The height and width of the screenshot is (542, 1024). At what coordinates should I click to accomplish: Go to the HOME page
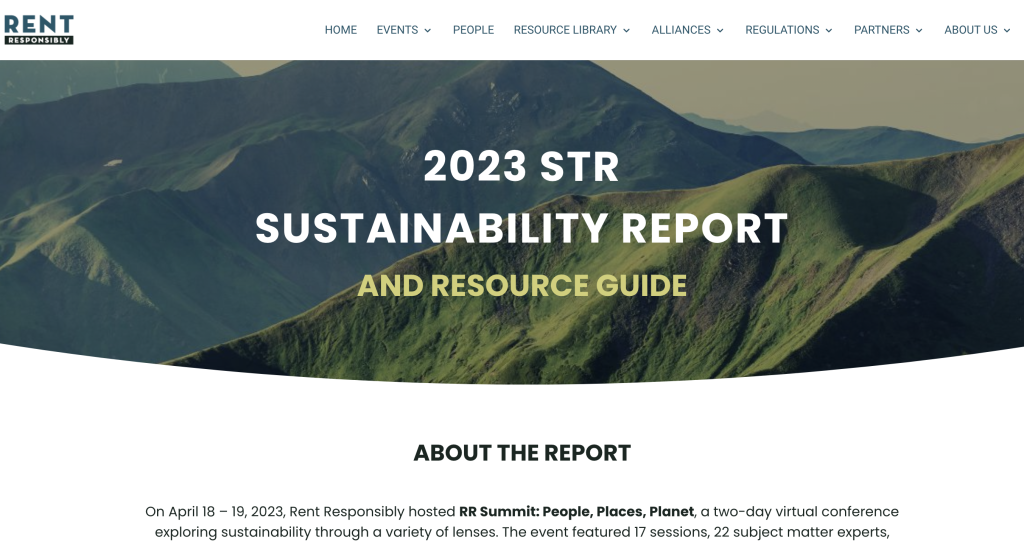(340, 30)
